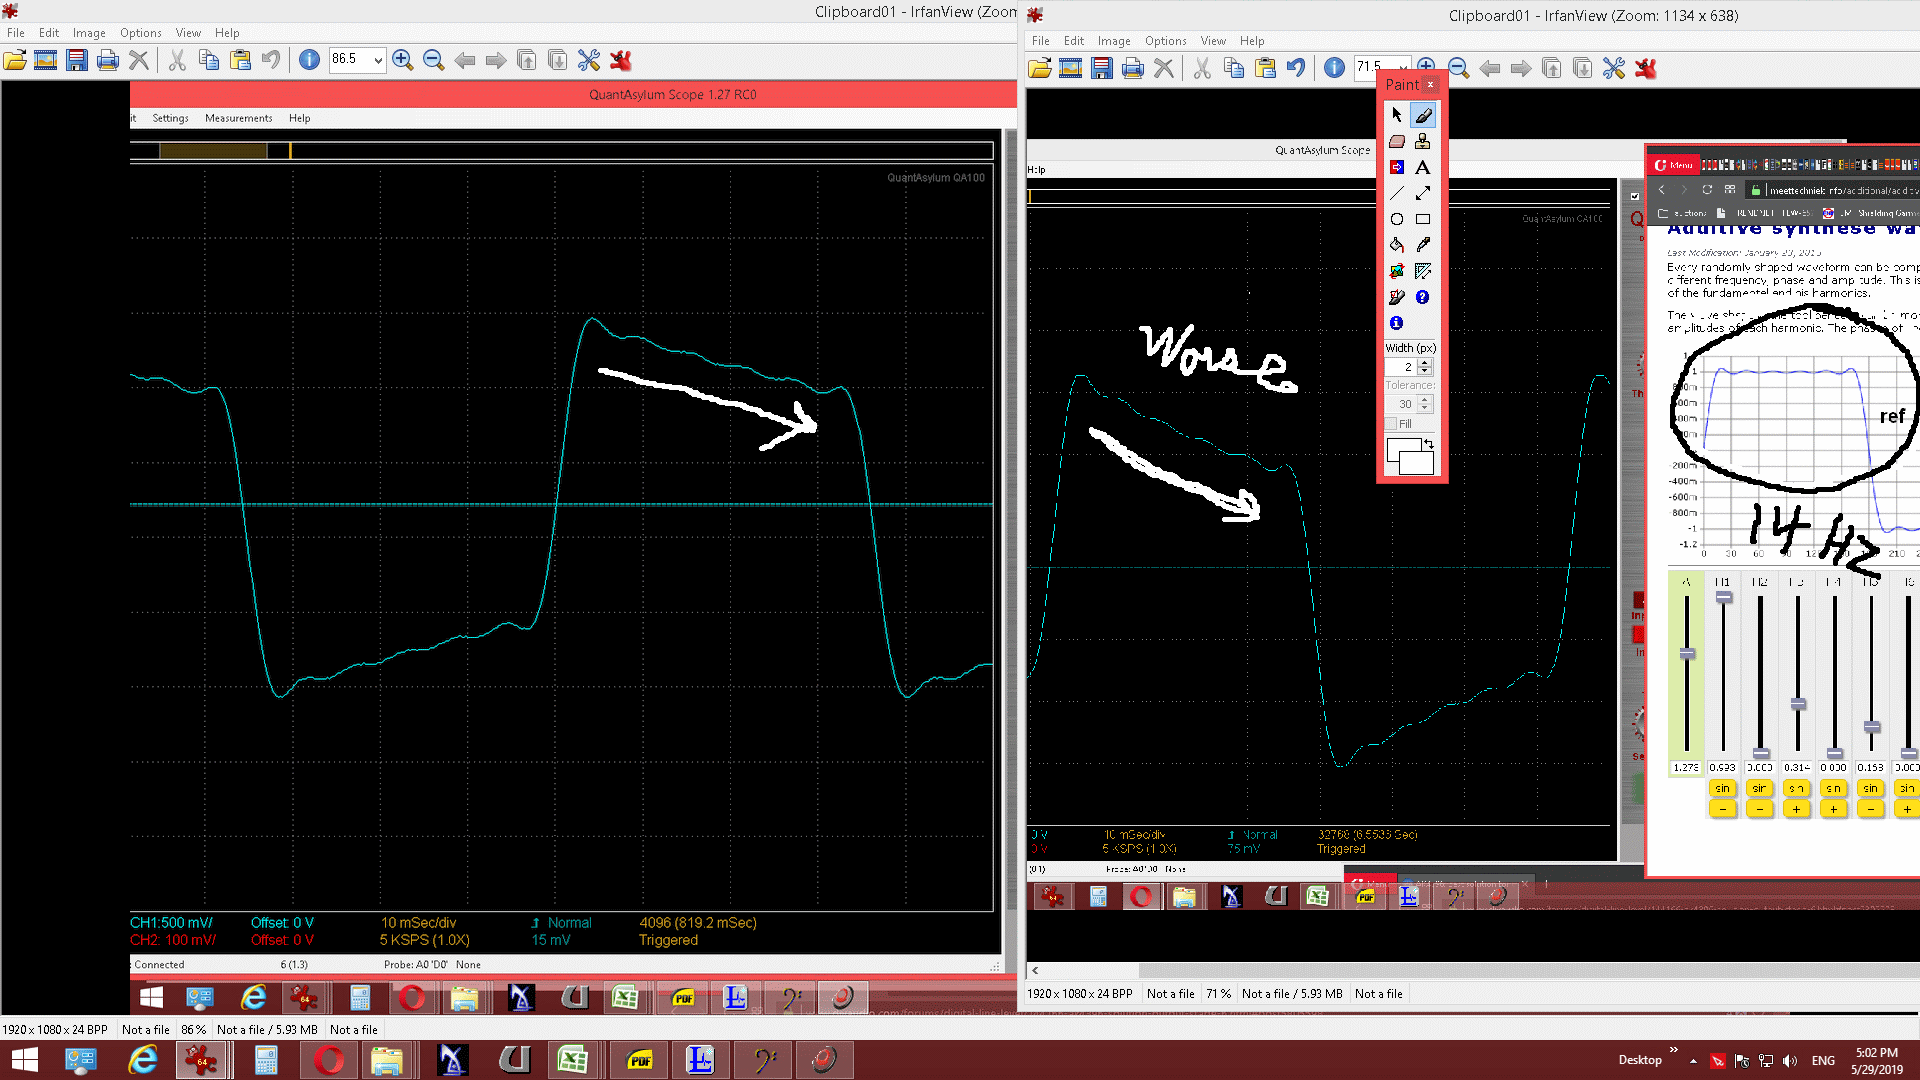
Task: Select the straight line tool in the Paint panel
Action: [1397, 193]
